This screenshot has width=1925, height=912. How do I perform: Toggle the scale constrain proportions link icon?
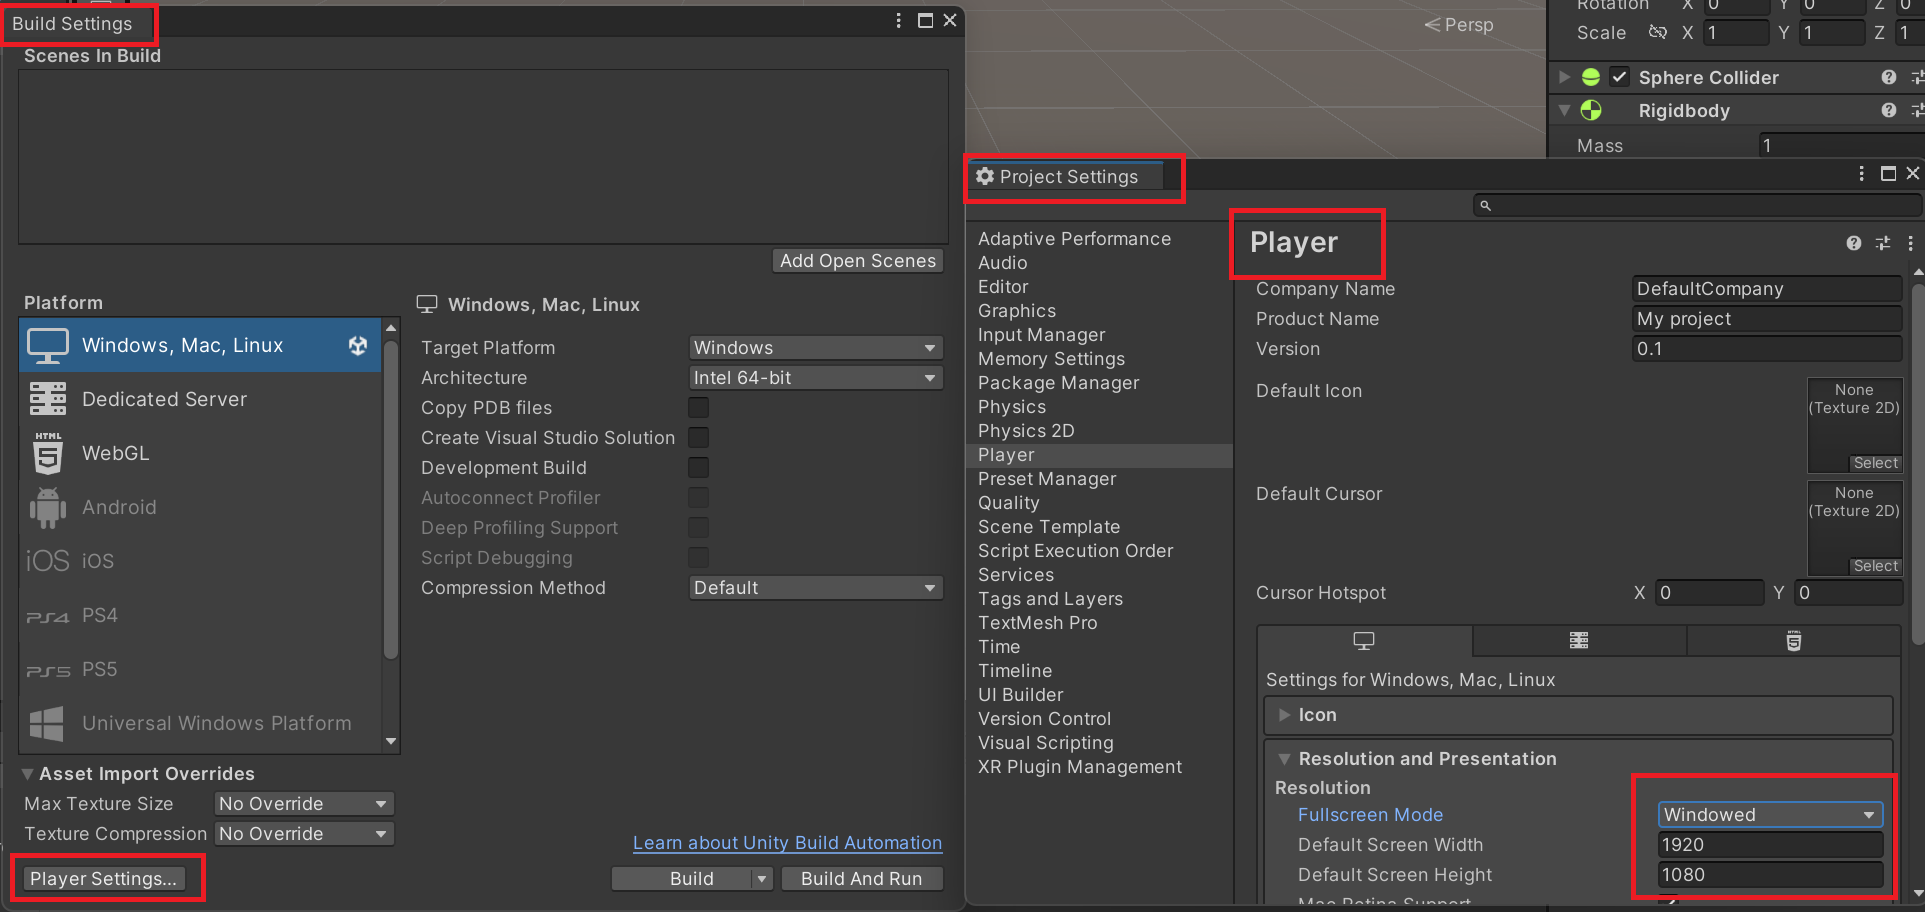(x=1657, y=33)
